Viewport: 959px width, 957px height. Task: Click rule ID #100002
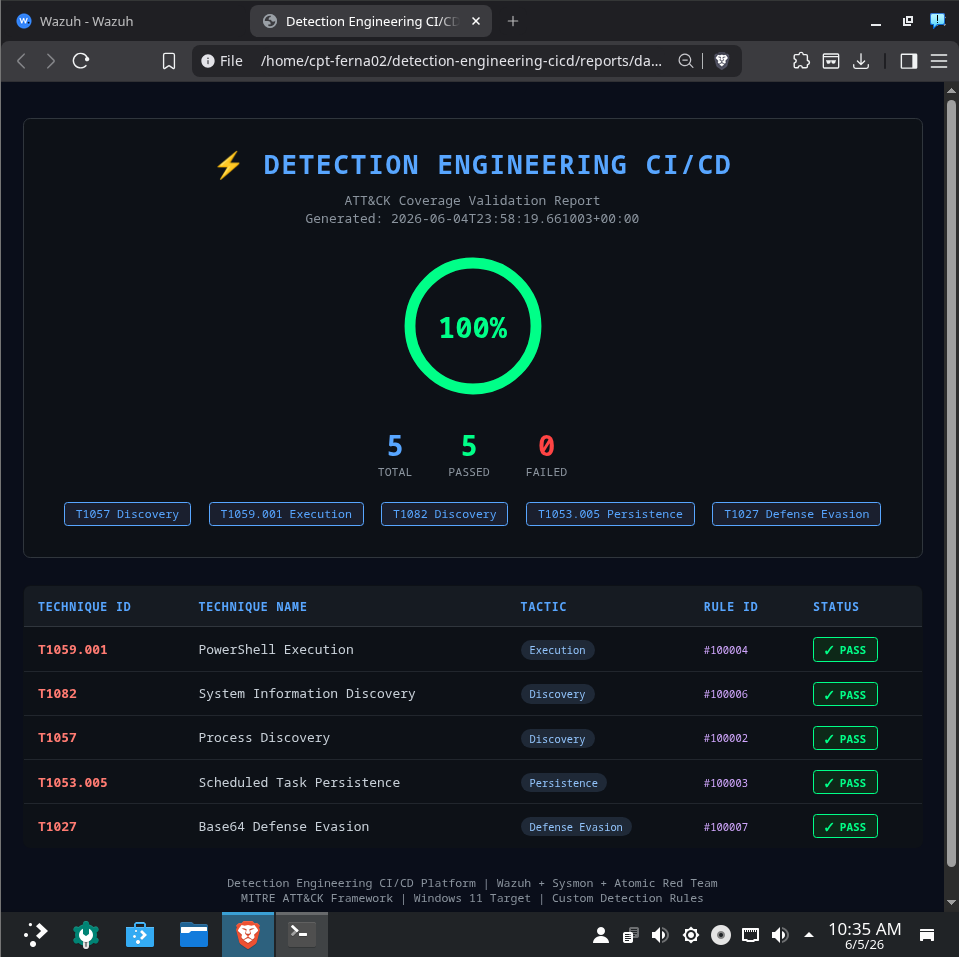pyautogui.click(x=725, y=738)
